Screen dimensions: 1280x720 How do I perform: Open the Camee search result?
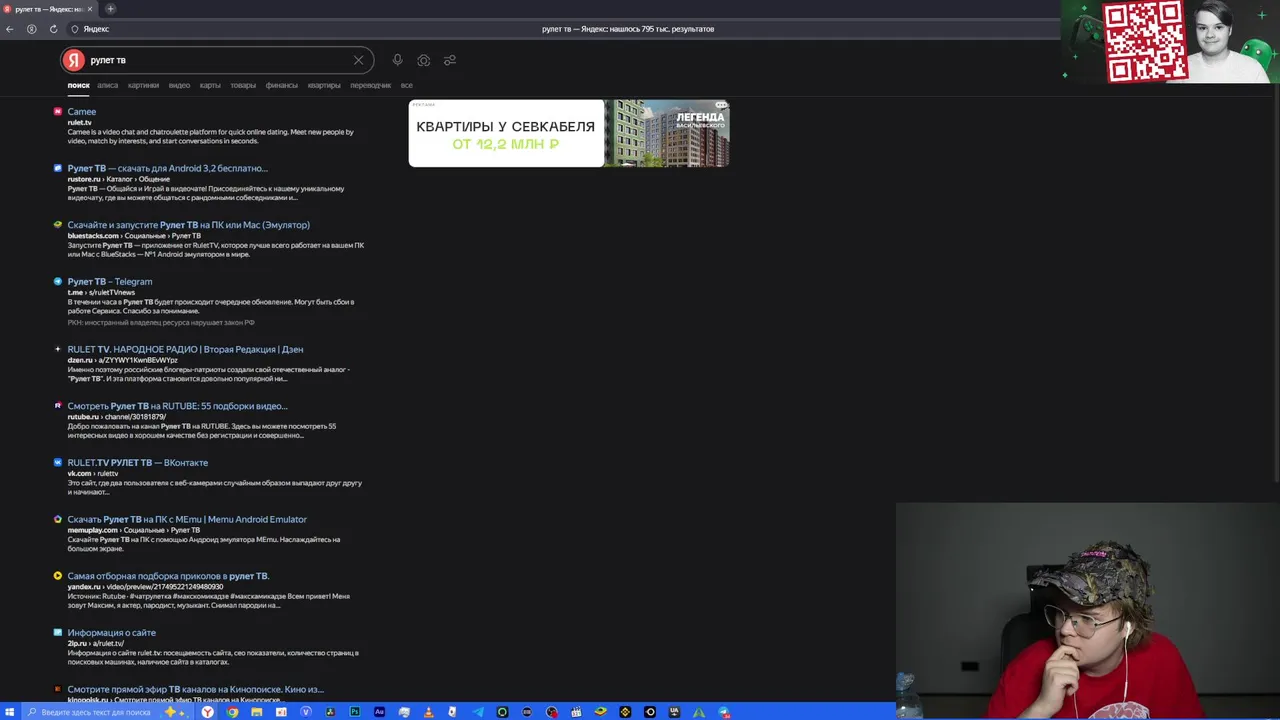click(x=82, y=112)
